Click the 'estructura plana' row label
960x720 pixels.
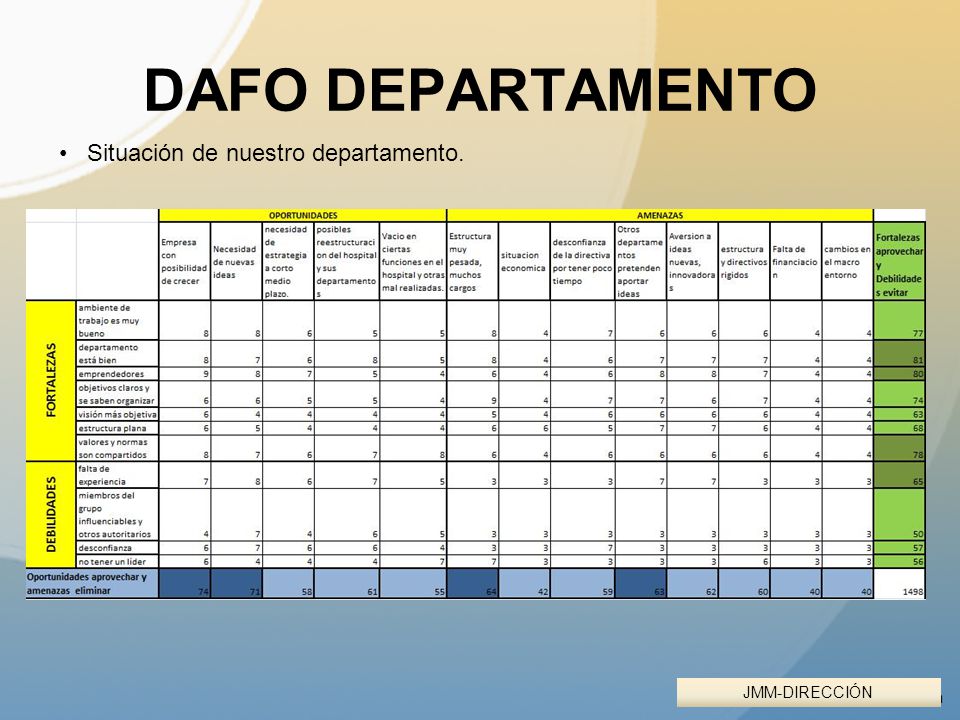(117, 428)
